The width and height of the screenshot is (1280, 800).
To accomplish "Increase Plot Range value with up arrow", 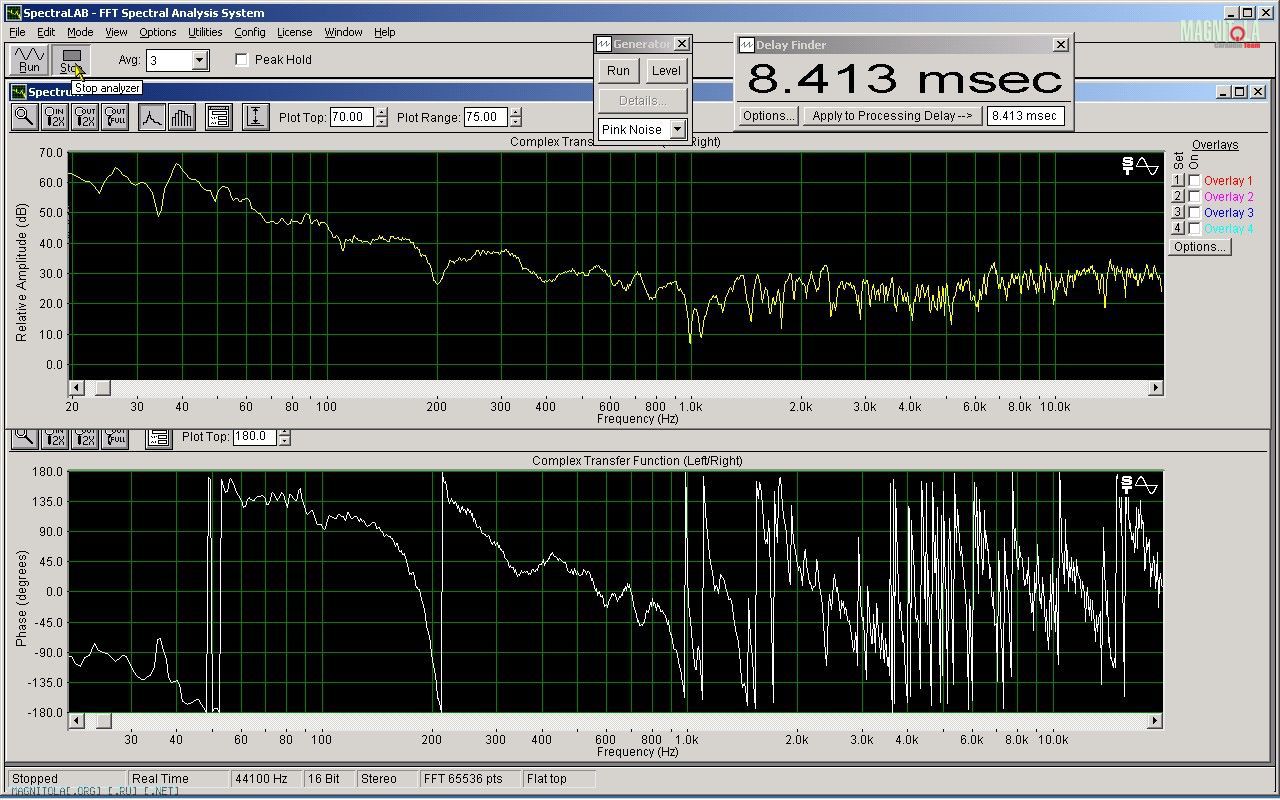I will coord(514,112).
